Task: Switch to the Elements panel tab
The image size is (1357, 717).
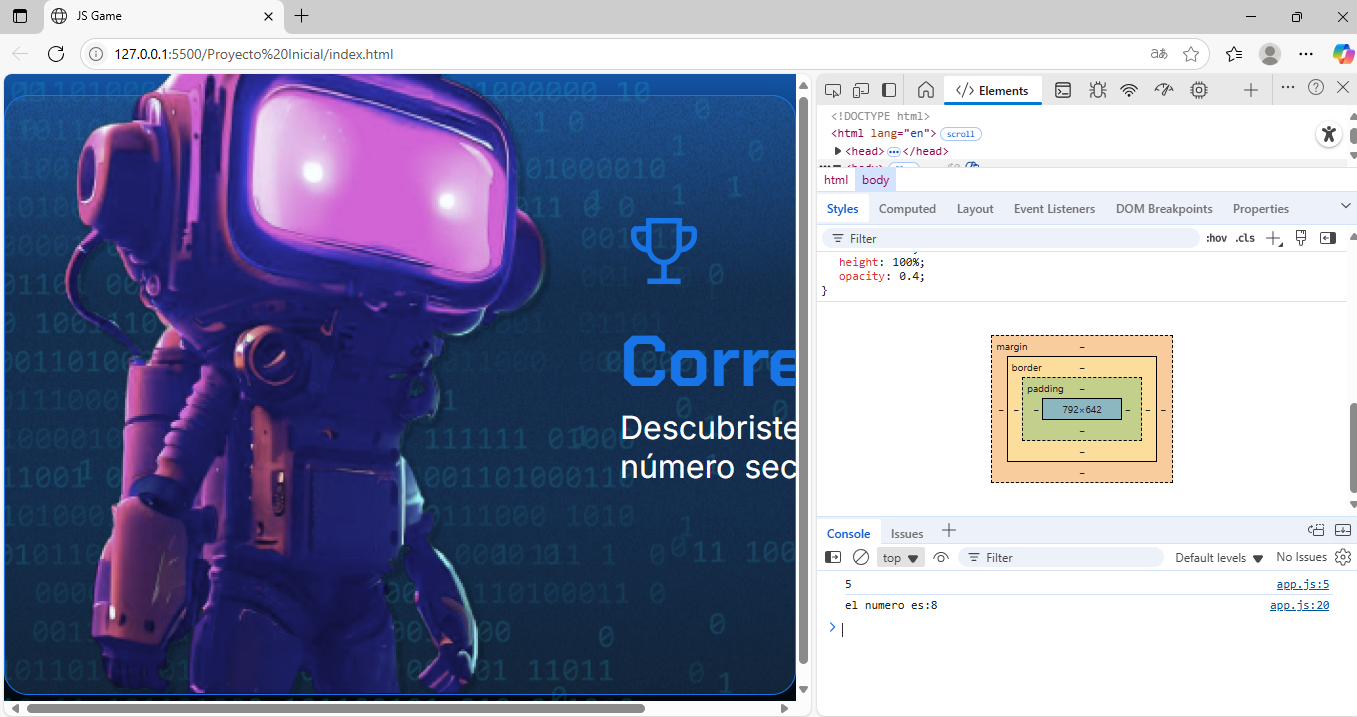Action: 993,90
